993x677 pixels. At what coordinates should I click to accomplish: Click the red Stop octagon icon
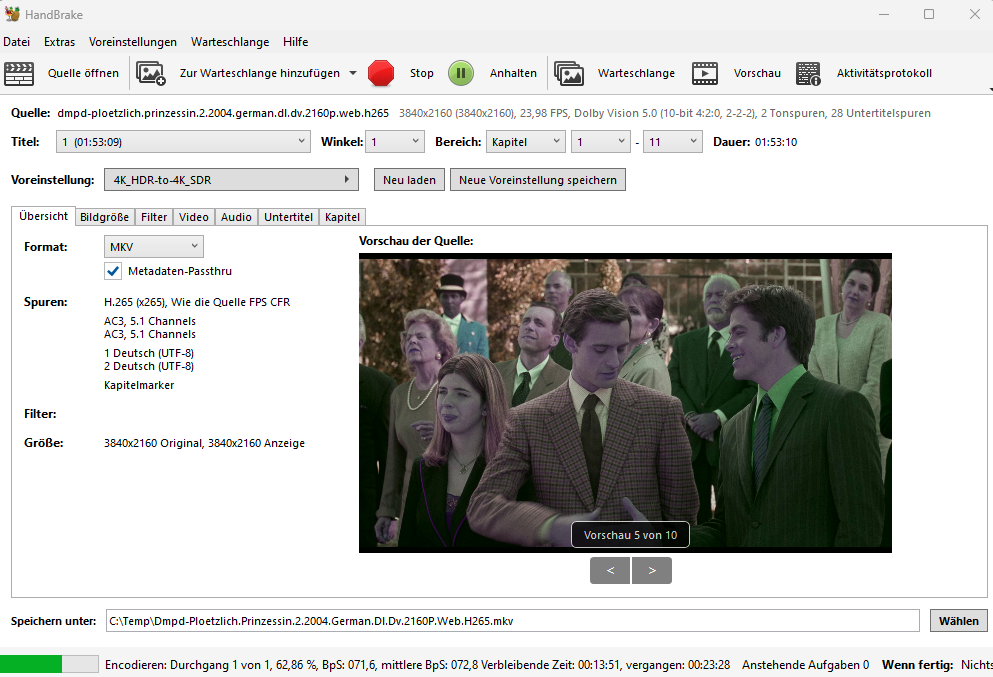(x=381, y=73)
